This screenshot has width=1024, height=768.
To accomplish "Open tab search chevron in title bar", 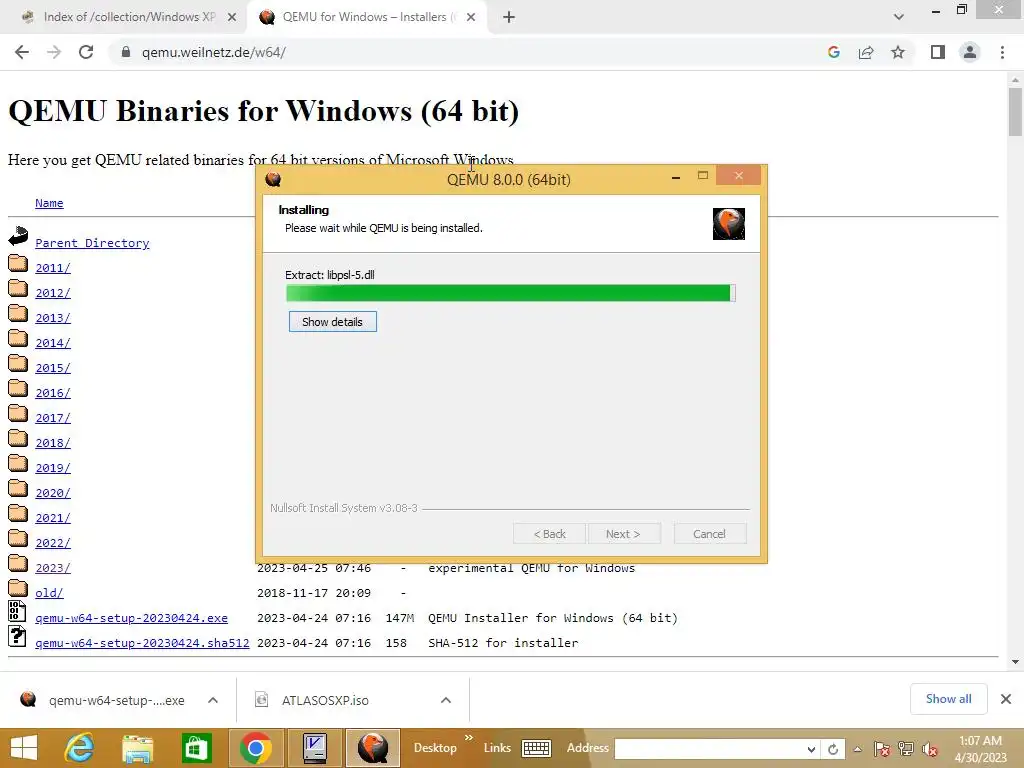I will tap(899, 17).
